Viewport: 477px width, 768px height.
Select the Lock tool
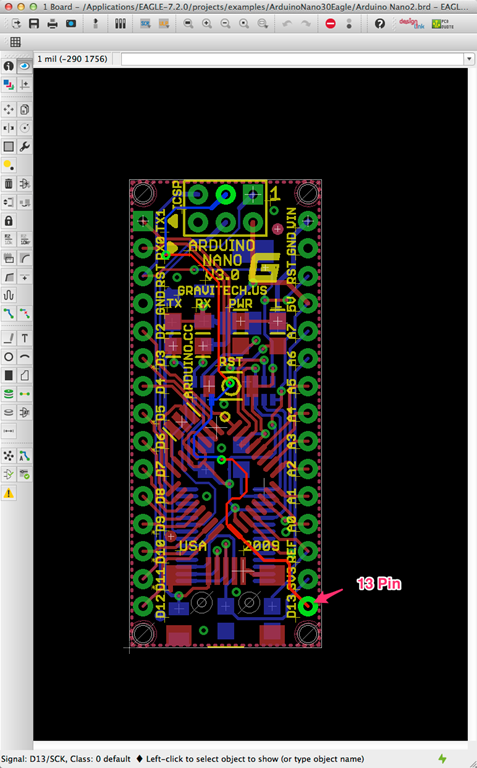pyautogui.click(x=9, y=221)
